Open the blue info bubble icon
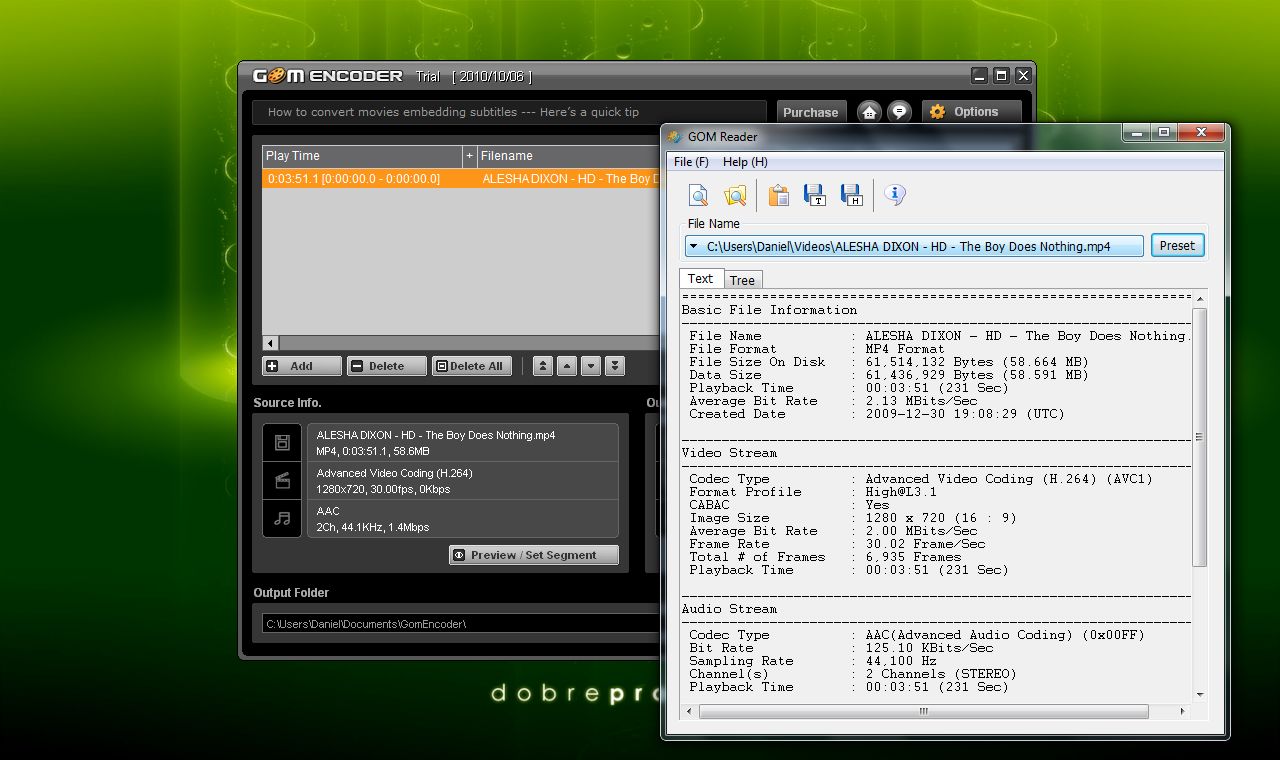 pyautogui.click(x=895, y=195)
